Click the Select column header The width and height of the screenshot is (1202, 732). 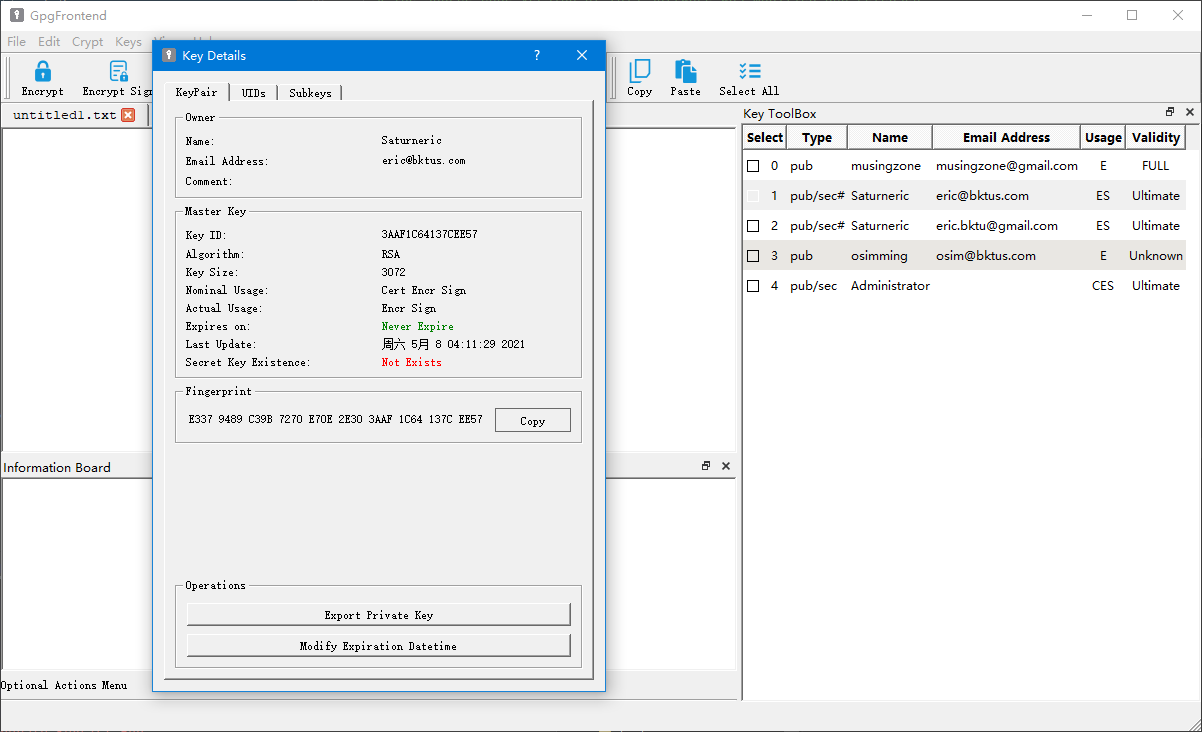click(x=765, y=137)
